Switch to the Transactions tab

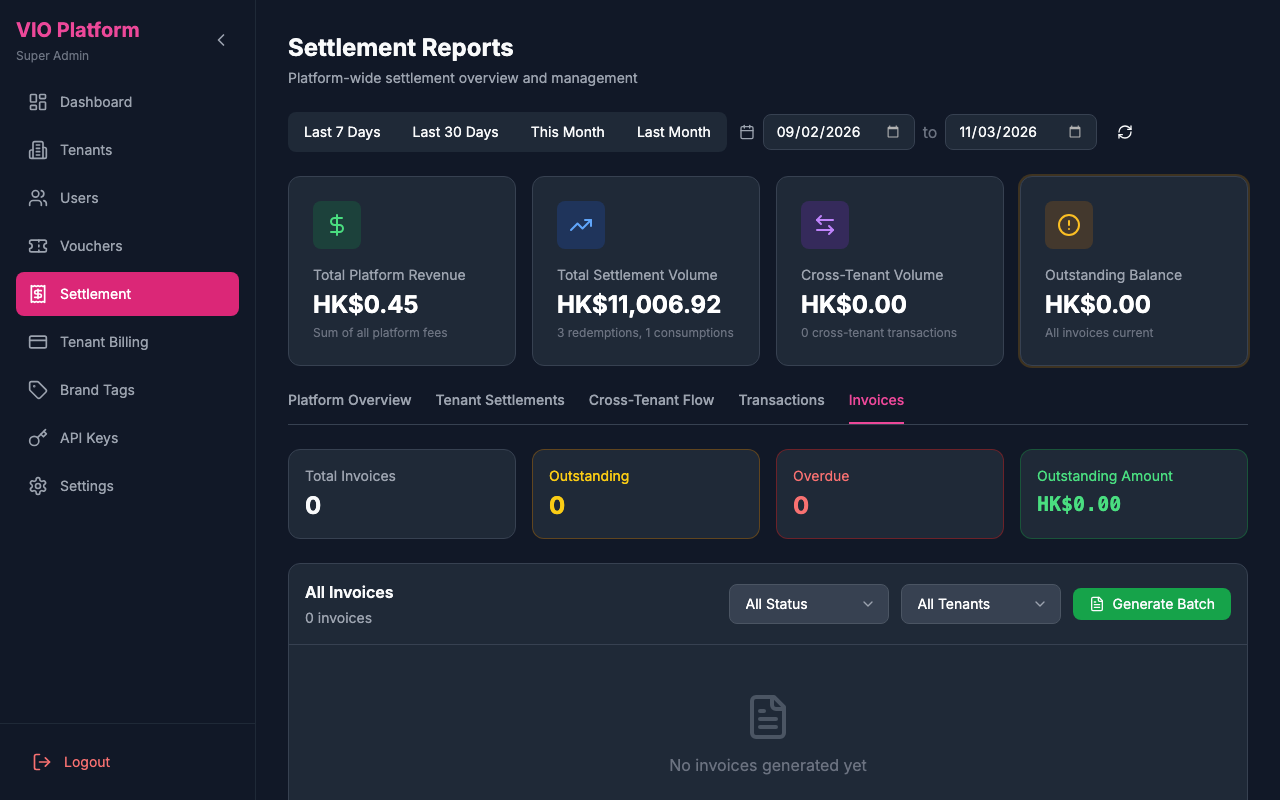[781, 400]
